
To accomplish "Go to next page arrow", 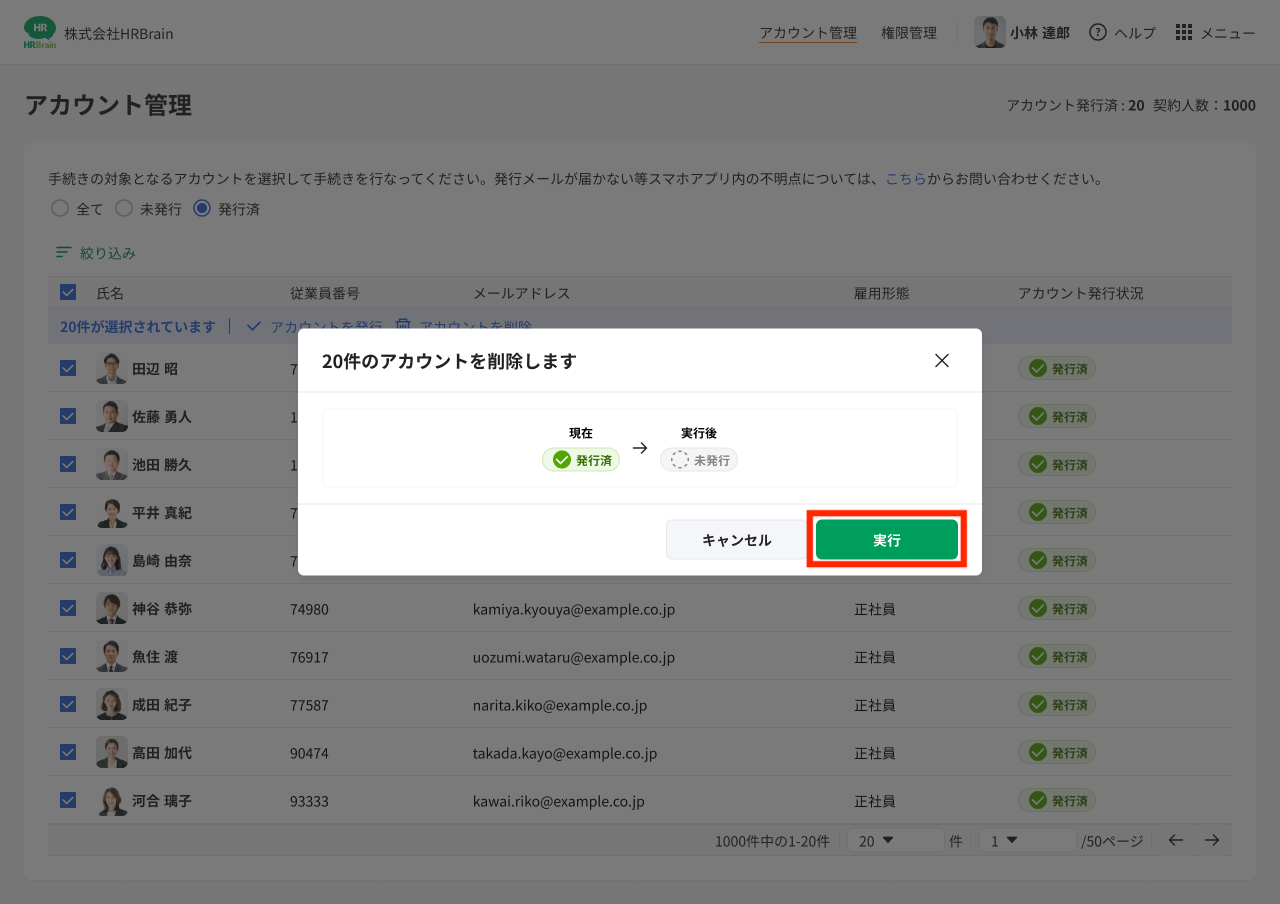I will point(1212,840).
